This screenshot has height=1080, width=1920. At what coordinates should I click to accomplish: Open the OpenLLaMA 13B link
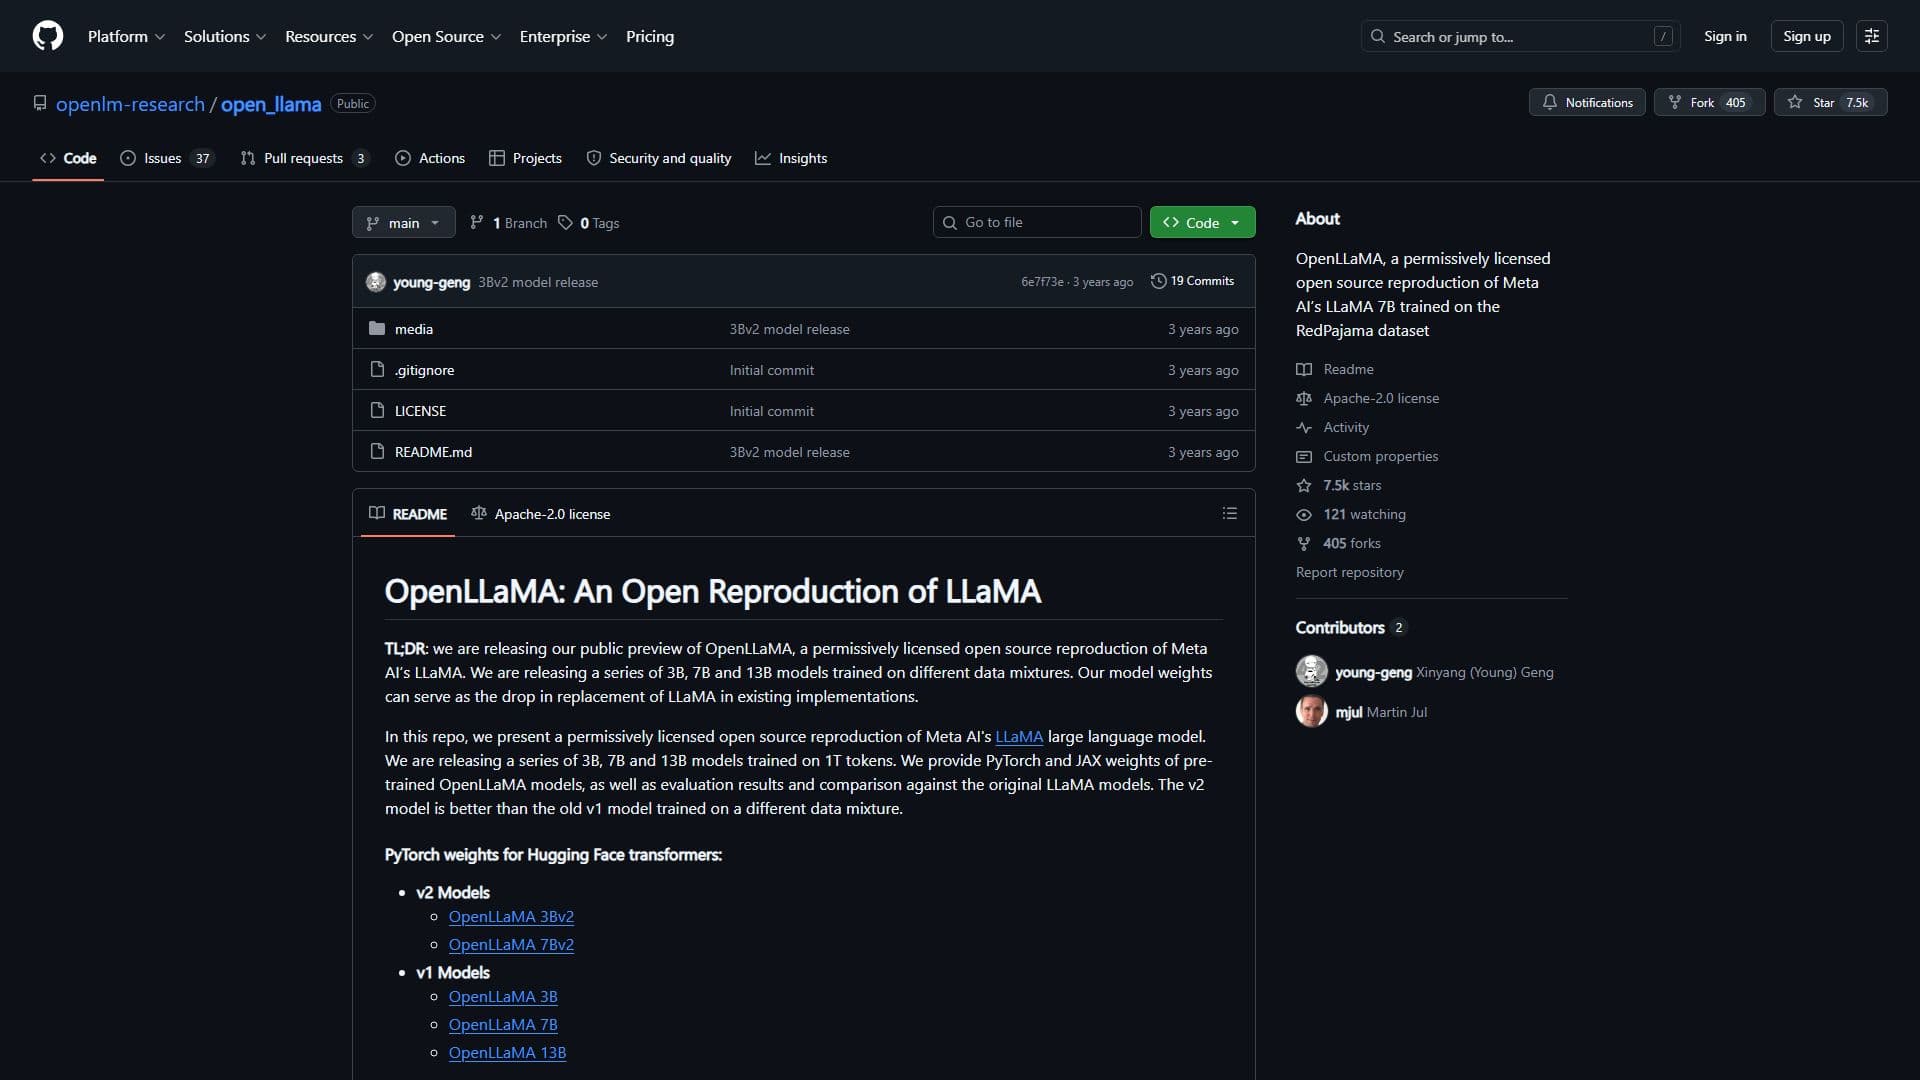pyautogui.click(x=507, y=1053)
